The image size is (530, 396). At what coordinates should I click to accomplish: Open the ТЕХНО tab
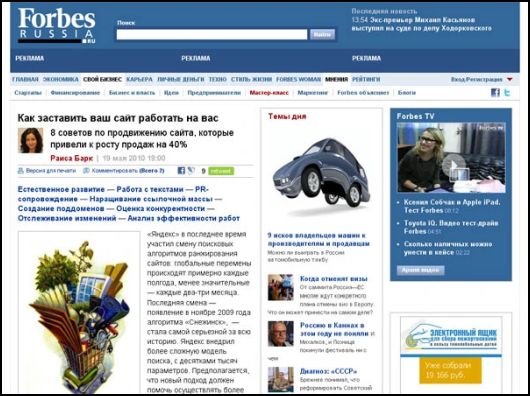click(x=217, y=79)
